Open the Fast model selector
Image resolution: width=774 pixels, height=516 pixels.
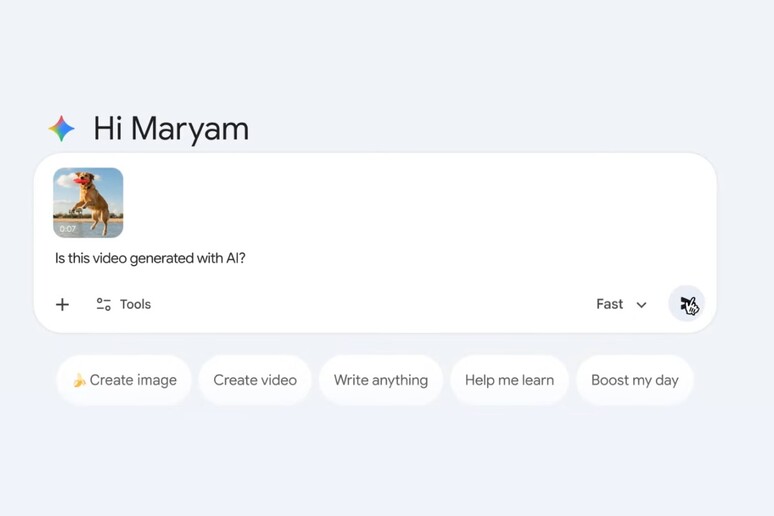tap(610, 304)
